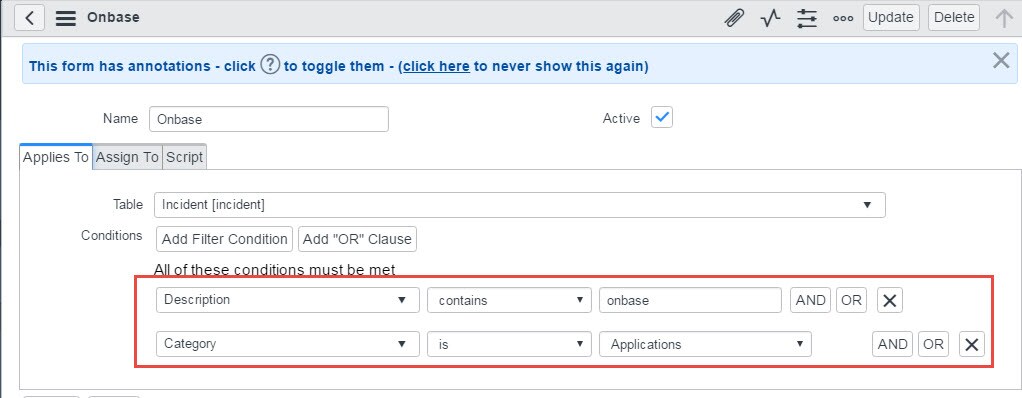Dismiss the annotations banner with X
This screenshot has width=1022, height=398.
[1000, 61]
